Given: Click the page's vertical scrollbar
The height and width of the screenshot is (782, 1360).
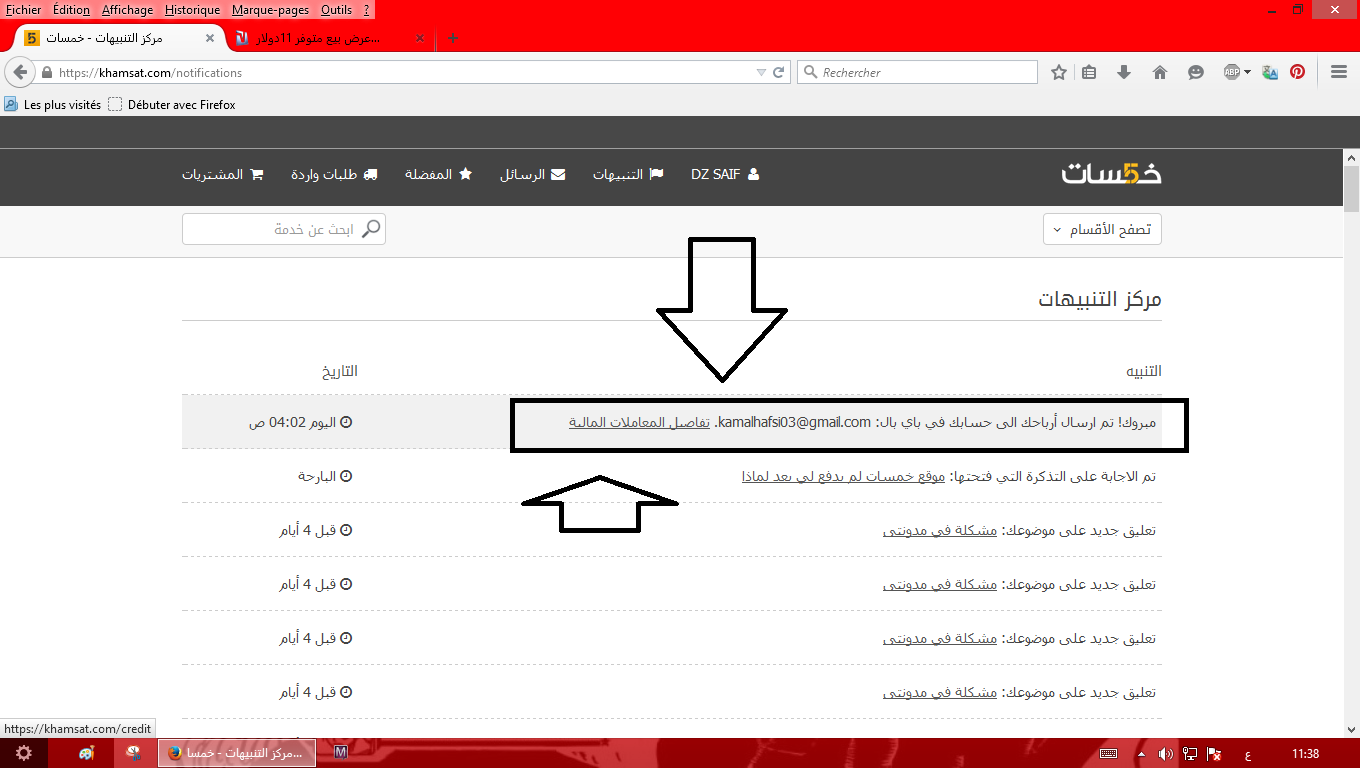Looking at the screenshot, I should tap(1351, 450).
